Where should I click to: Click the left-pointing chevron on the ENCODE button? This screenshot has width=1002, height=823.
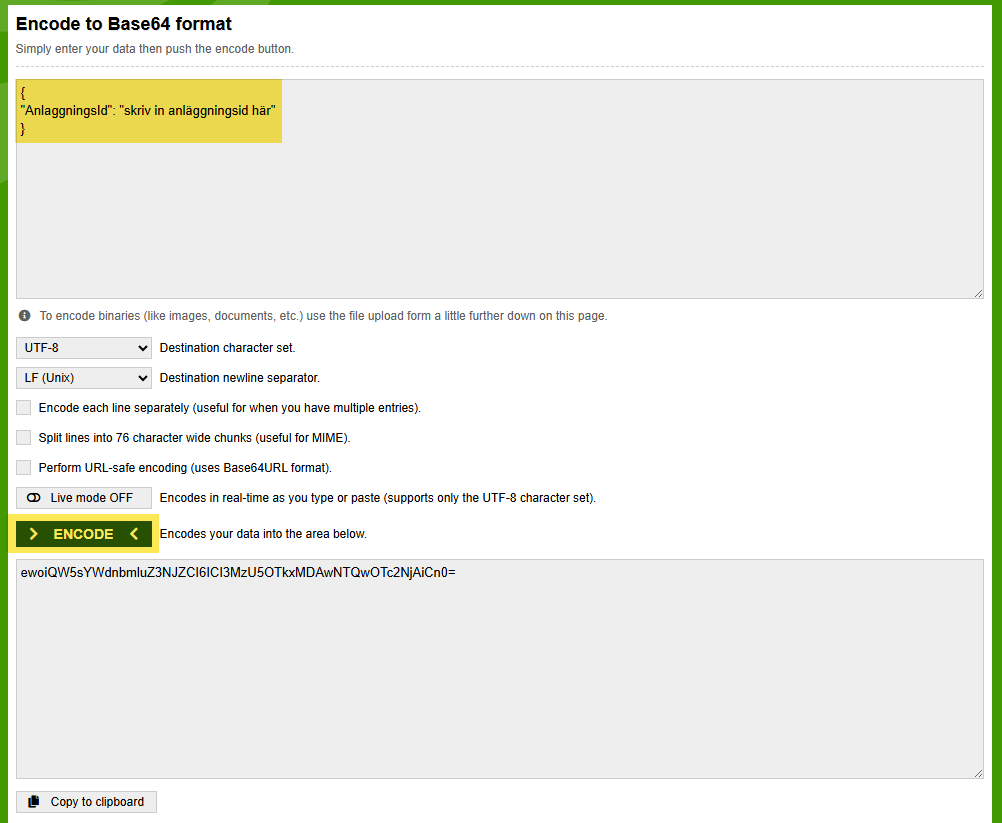134,534
